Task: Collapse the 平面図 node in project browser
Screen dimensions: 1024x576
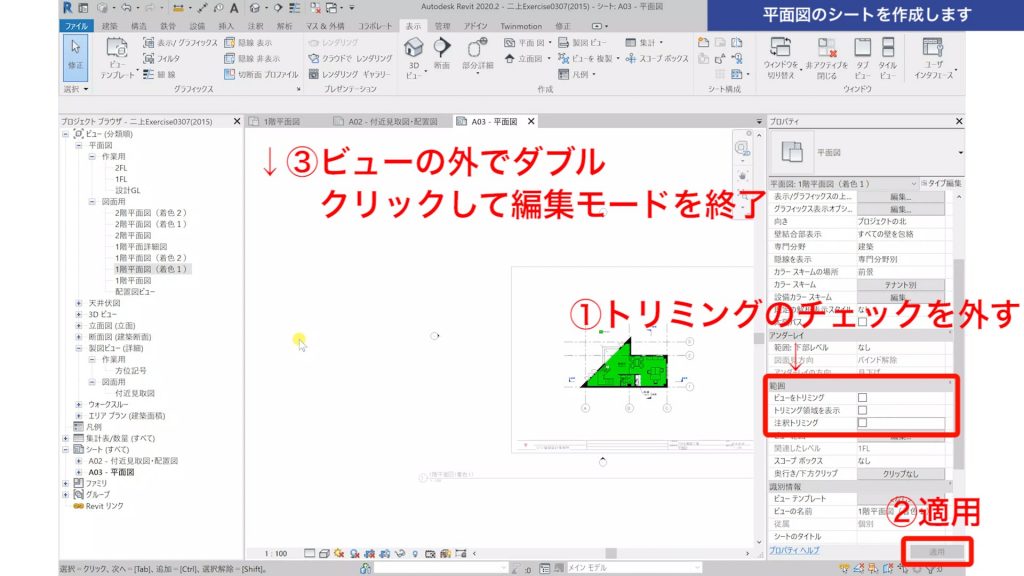Action: [x=77, y=146]
